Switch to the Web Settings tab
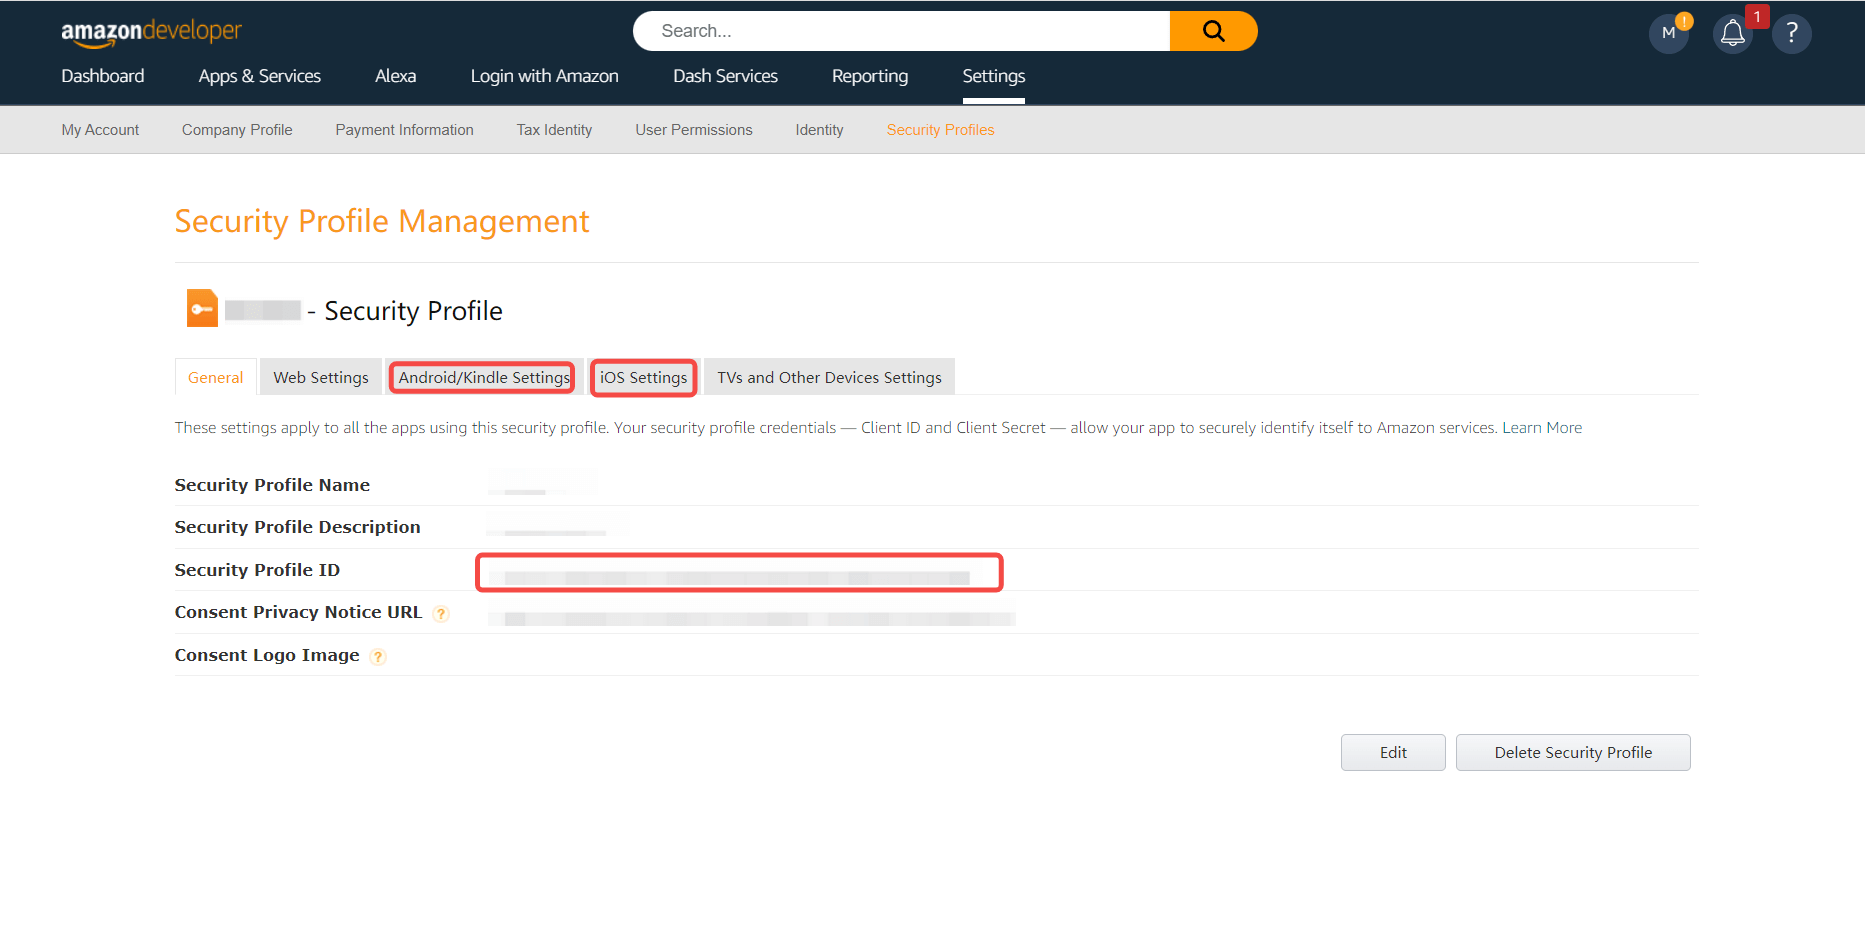Image resolution: width=1865 pixels, height=932 pixels. click(x=321, y=378)
